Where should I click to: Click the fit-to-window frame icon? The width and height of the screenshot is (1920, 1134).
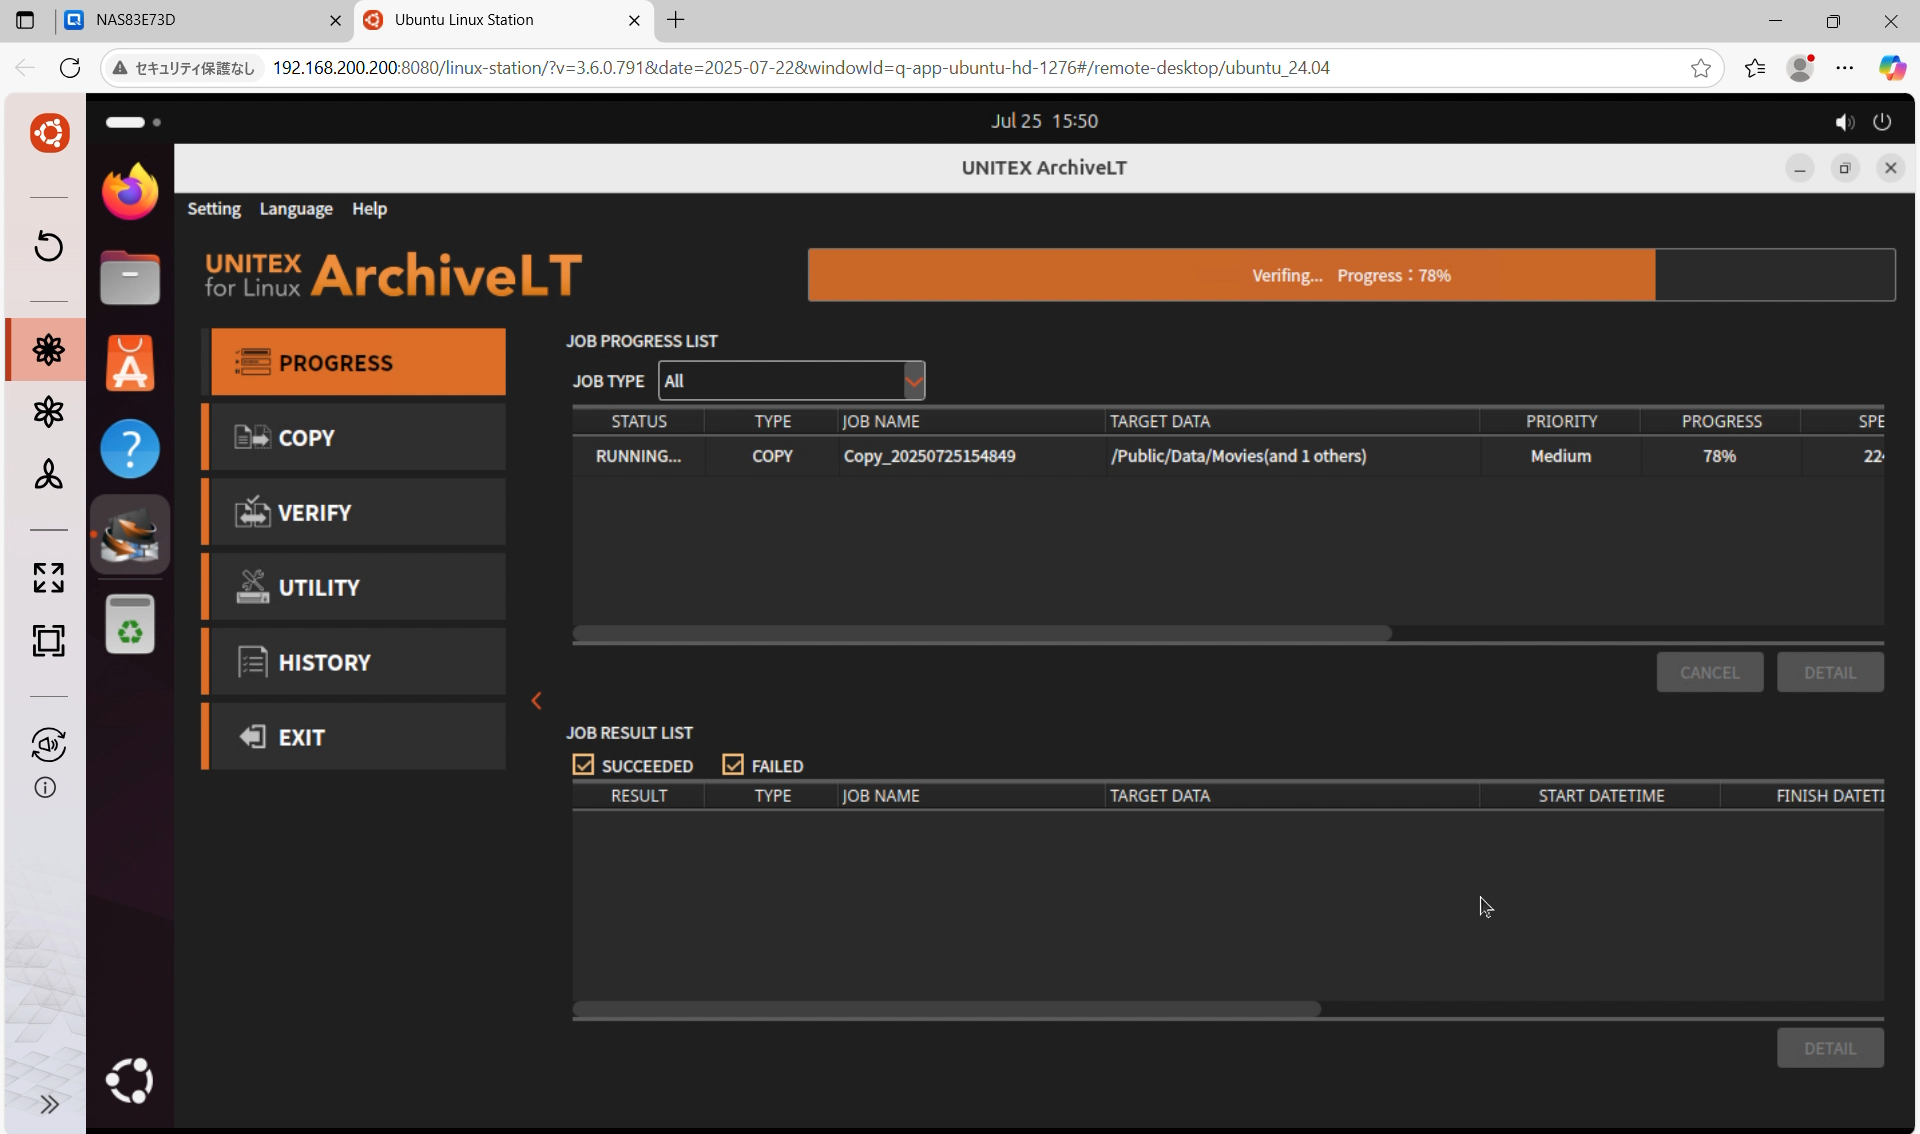pos(48,640)
